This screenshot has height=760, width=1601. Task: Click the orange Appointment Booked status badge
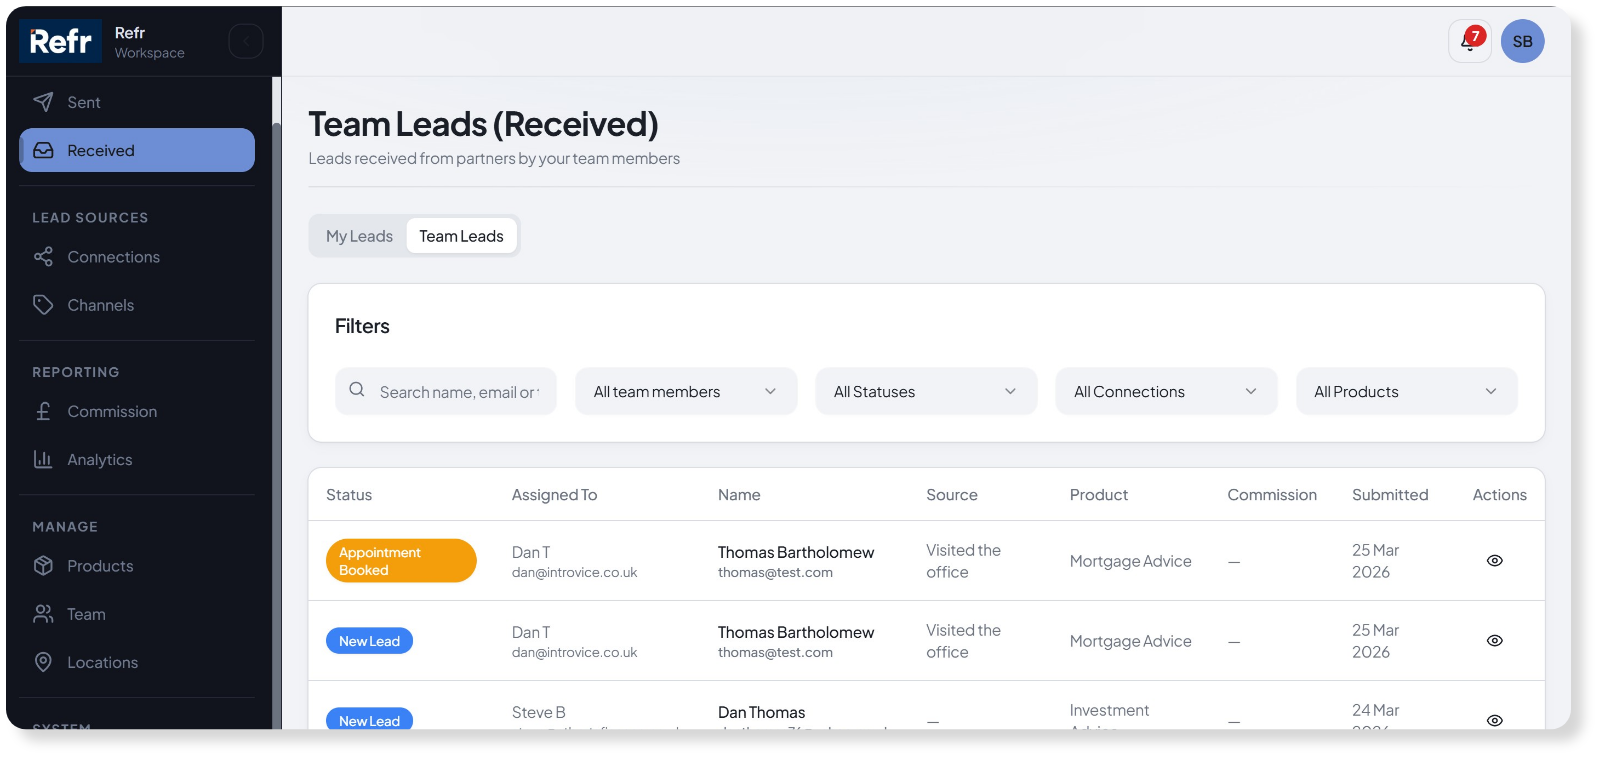coord(400,561)
